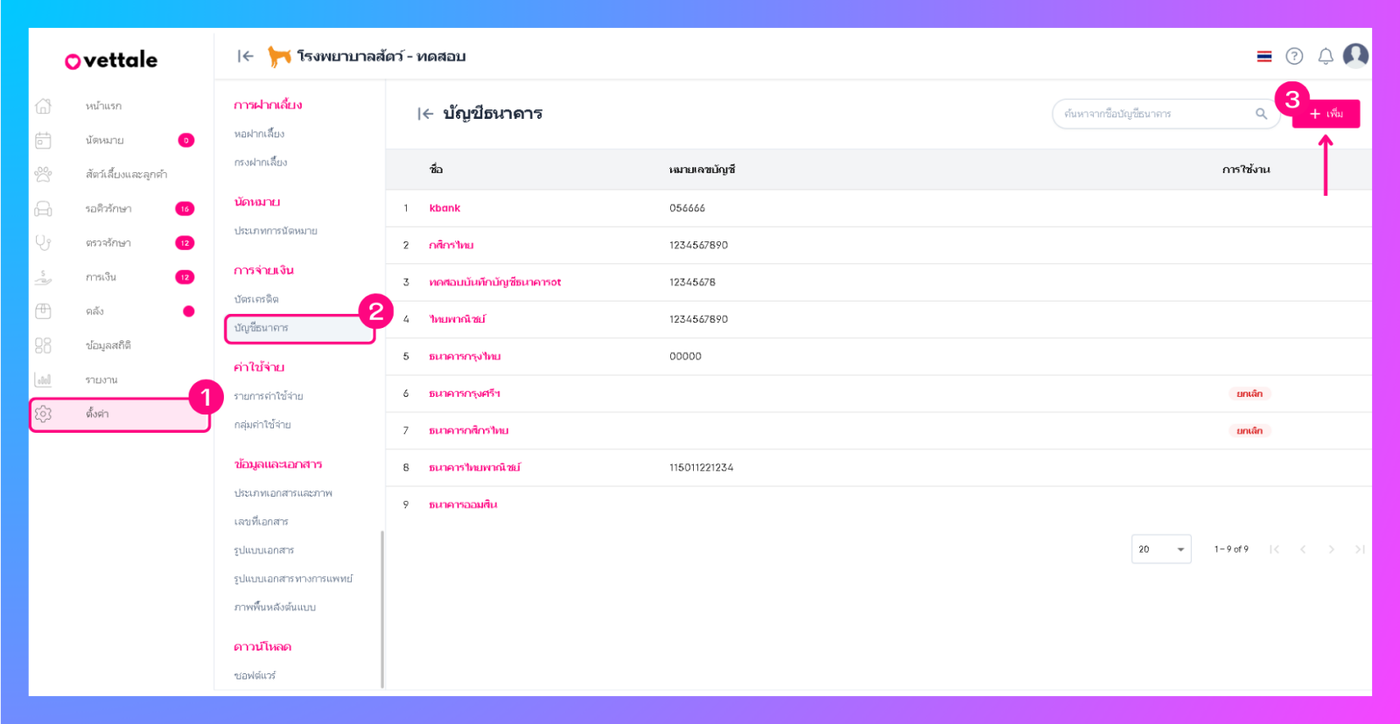
Task: Open the user profile avatar
Action: pos(1356,56)
